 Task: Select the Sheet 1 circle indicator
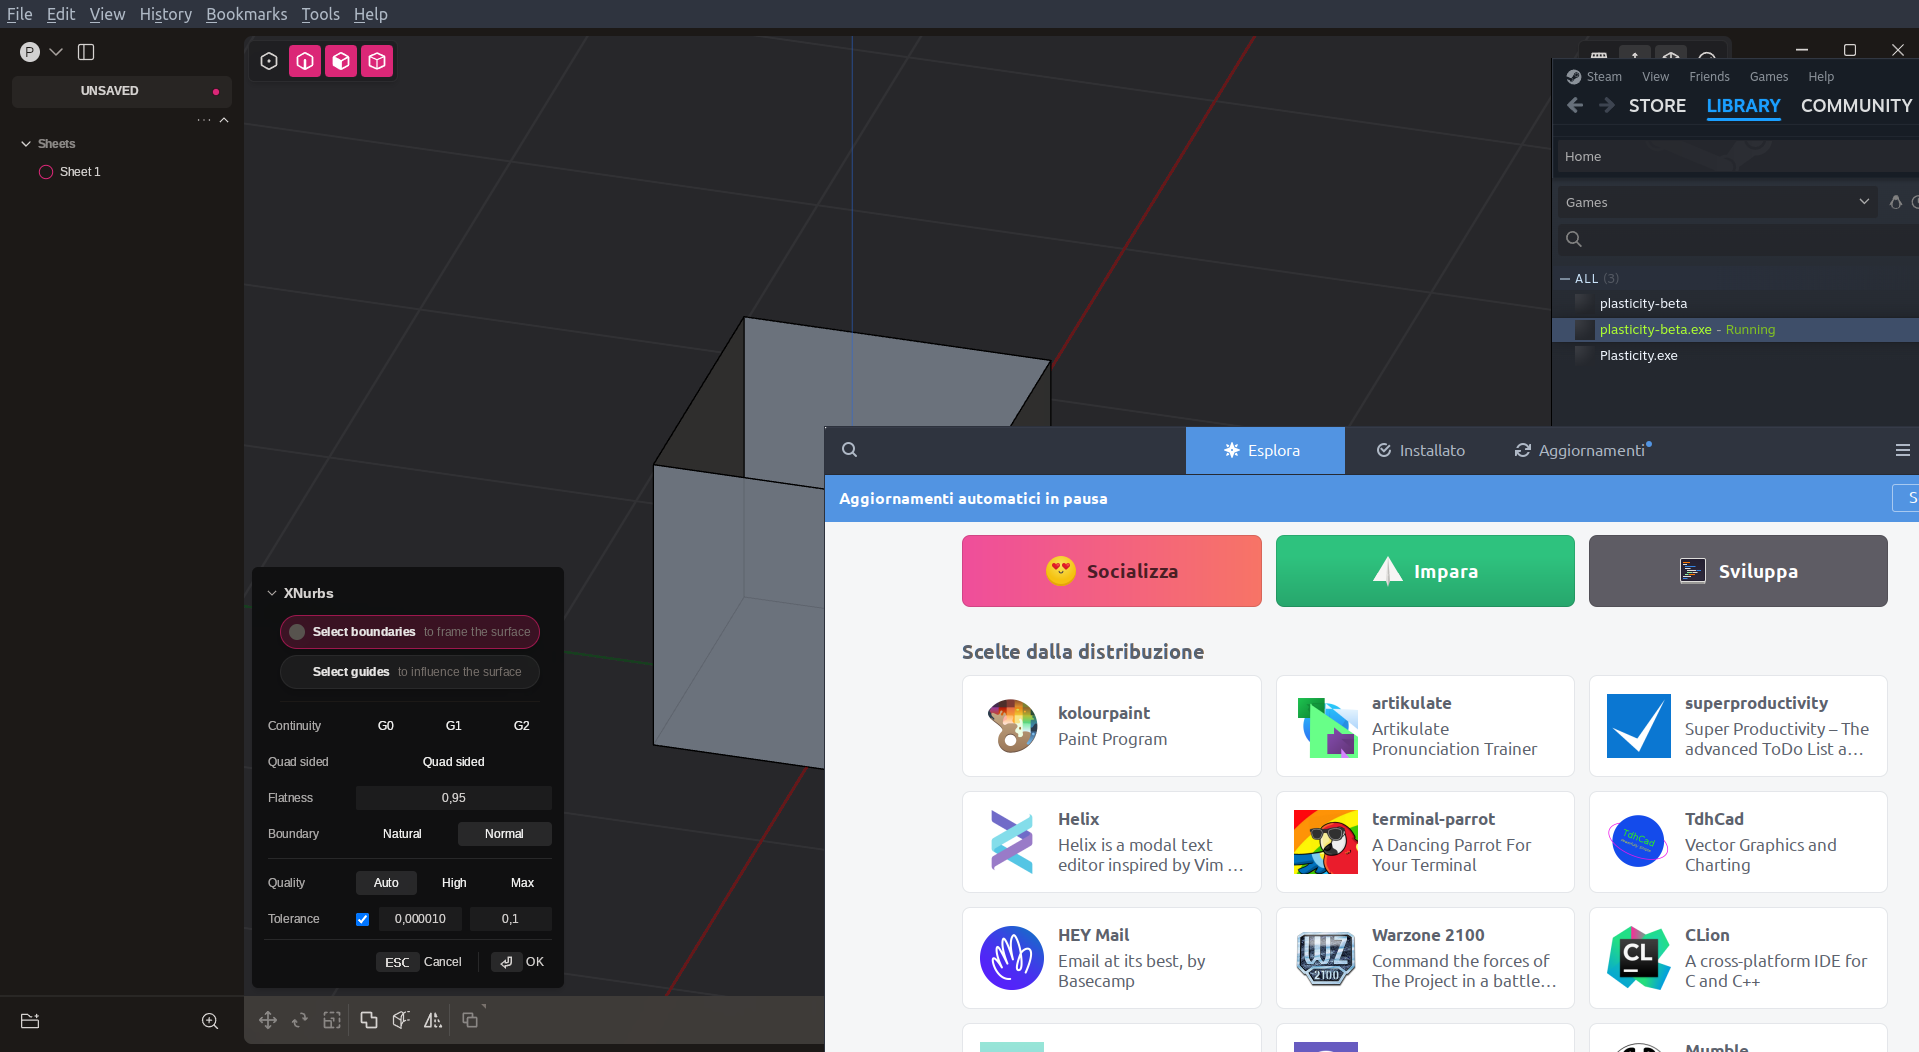click(x=46, y=172)
